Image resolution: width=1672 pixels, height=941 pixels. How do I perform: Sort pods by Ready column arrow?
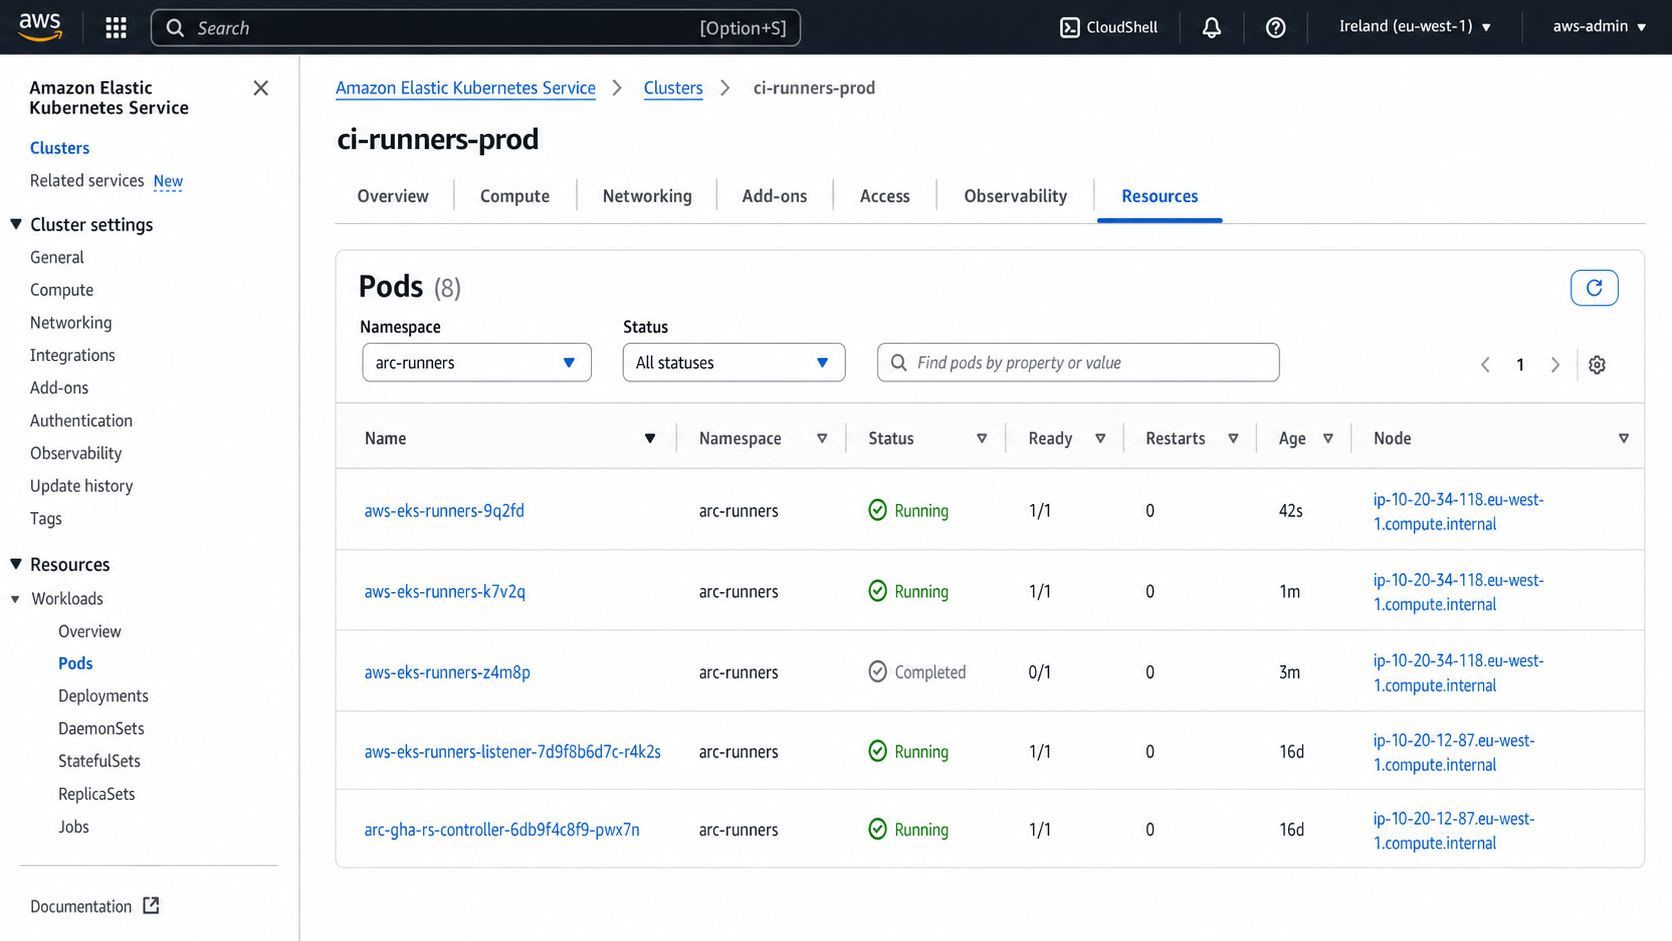coord(1100,438)
